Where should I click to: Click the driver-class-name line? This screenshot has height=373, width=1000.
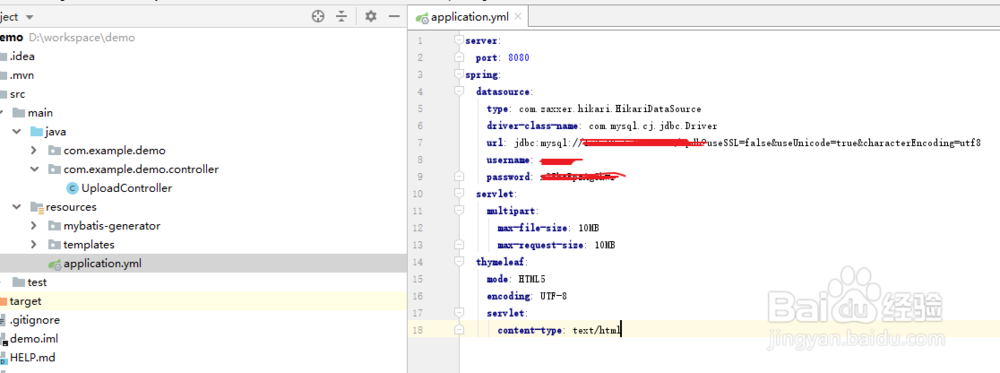click(x=602, y=126)
